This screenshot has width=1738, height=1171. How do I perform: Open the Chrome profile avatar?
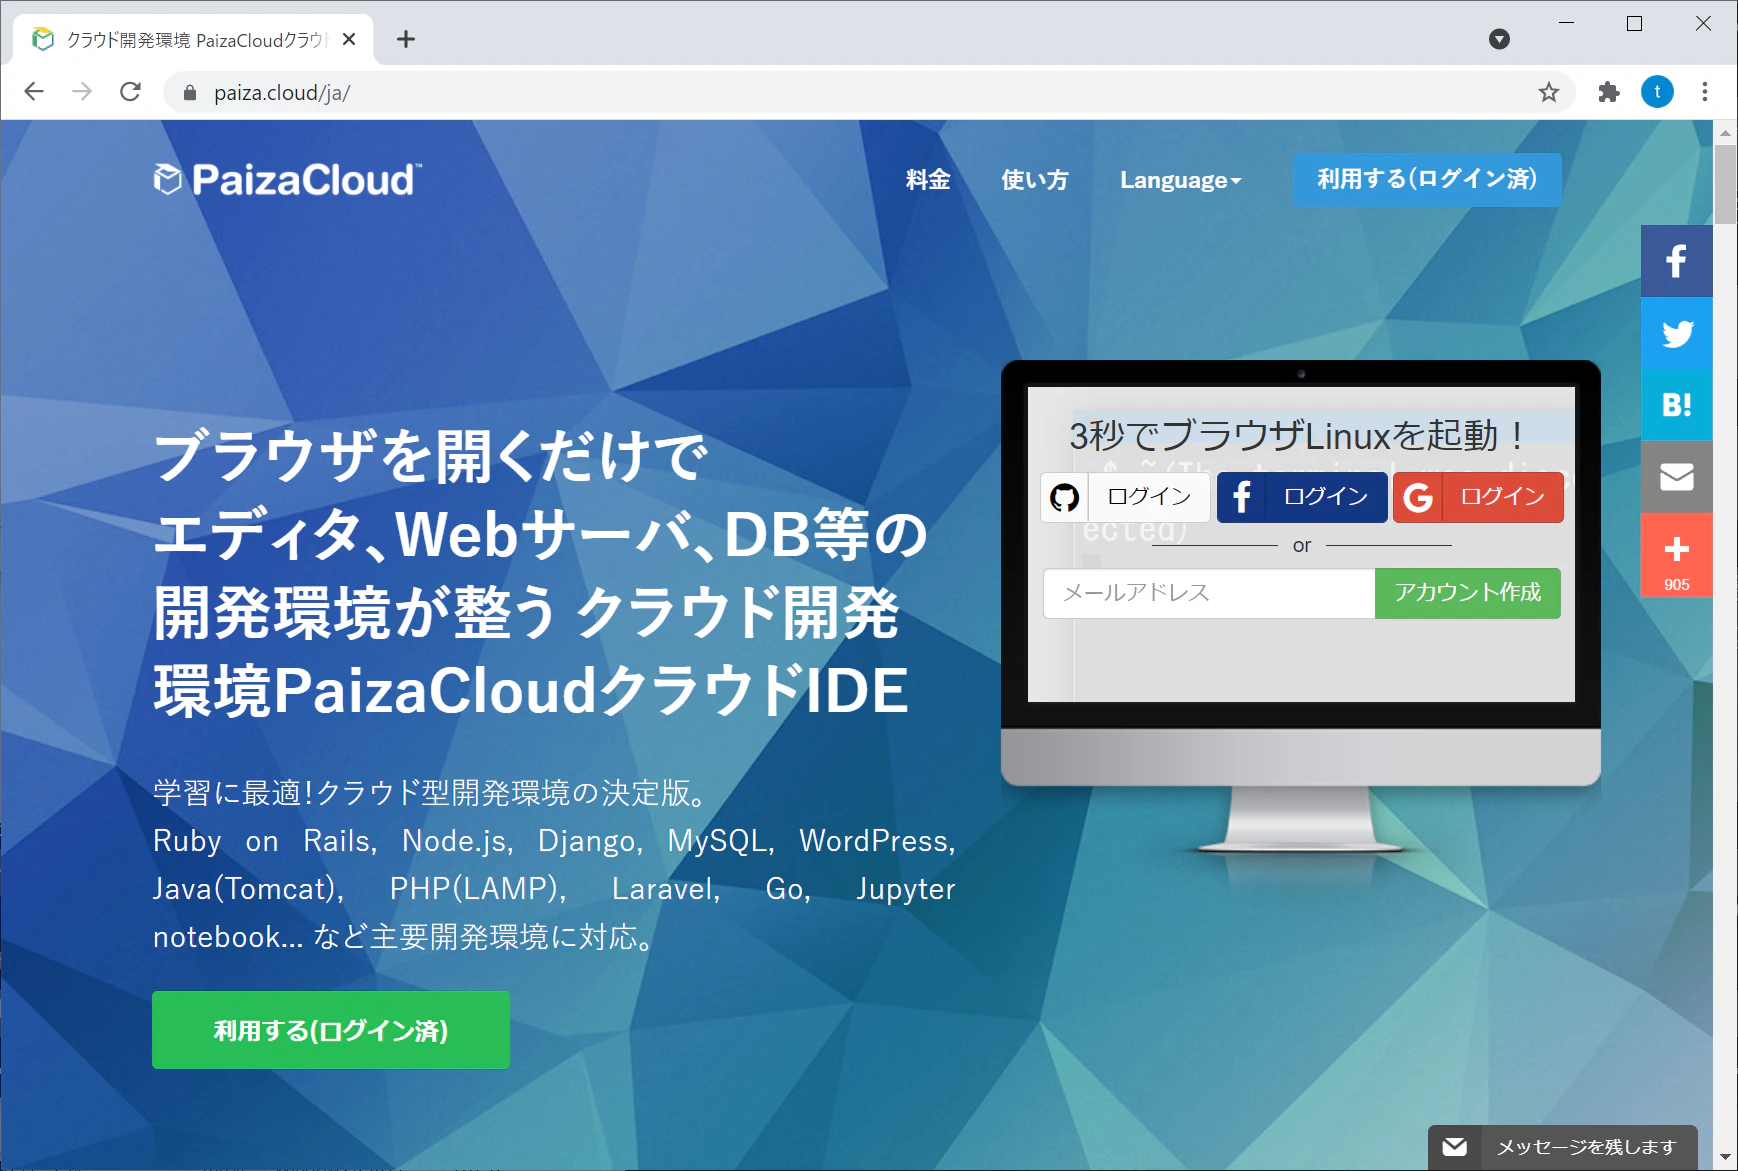point(1657,92)
